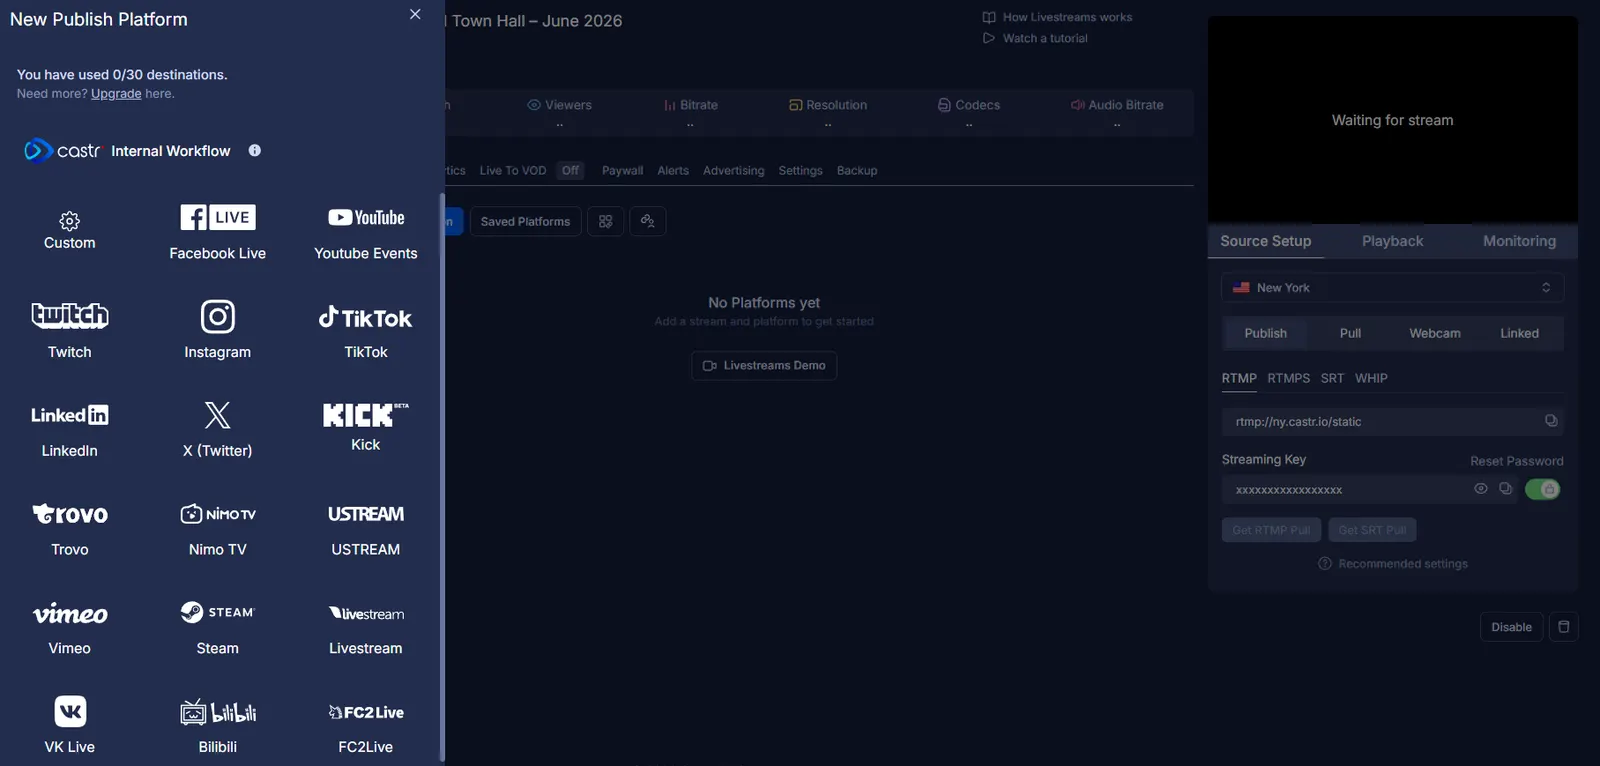Select the Publish source mode
The image size is (1600, 766).
[x=1265, y=333]
